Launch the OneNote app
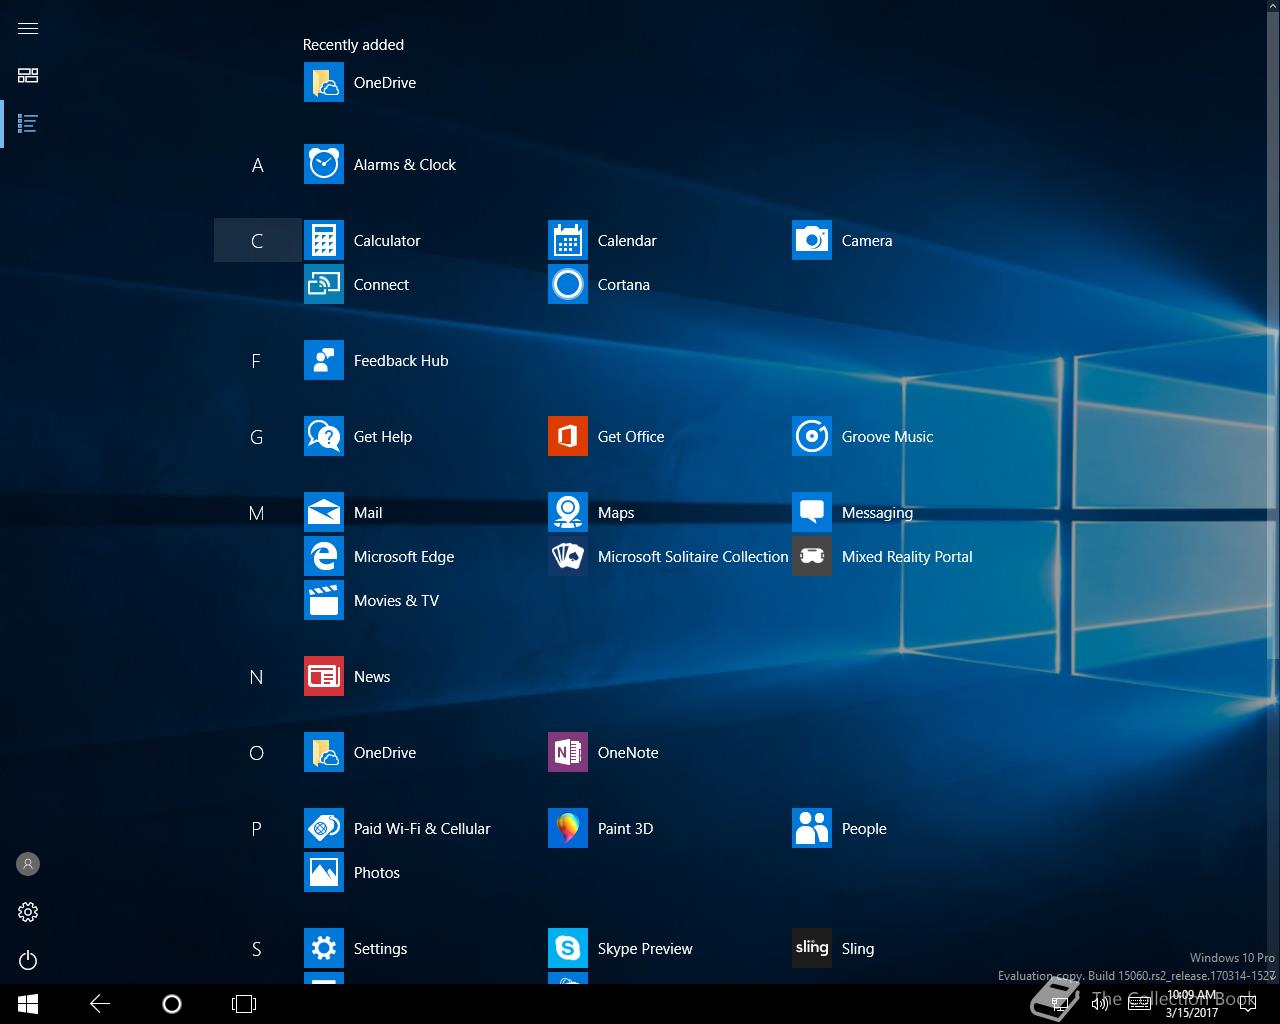The height and width of the screenshot is (1024, 1280). click(603, 753)
